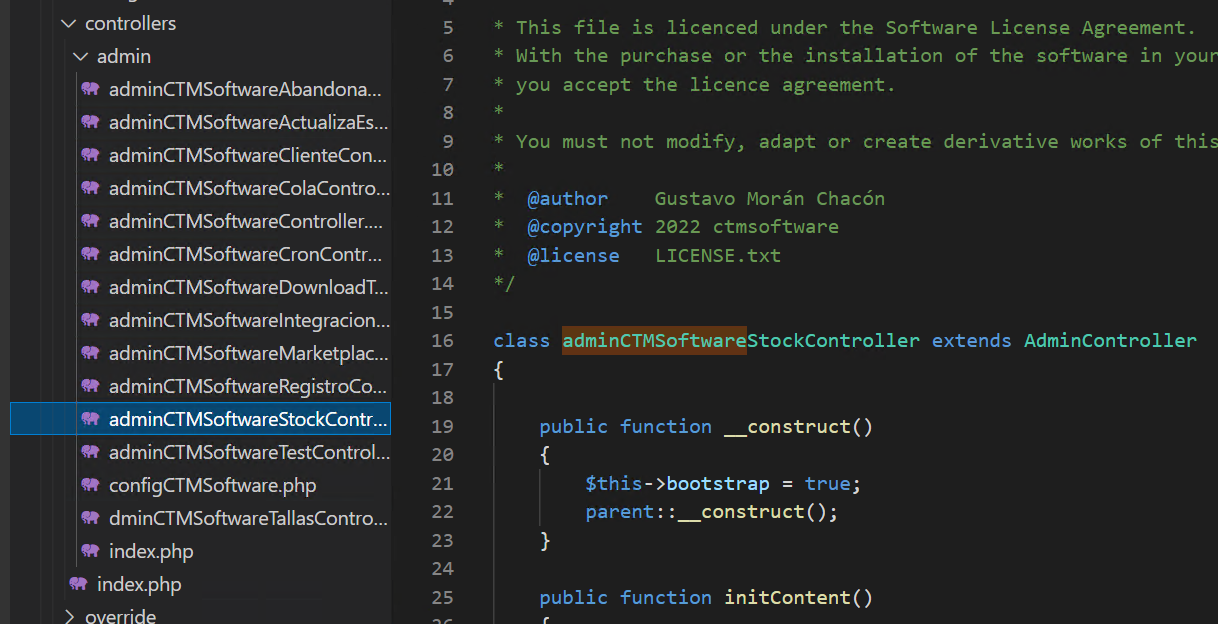Viewport: 1218px width, 624px height.
Task: Open adminCTMSoftwareCronContr... file
Action: coord(246,254)
